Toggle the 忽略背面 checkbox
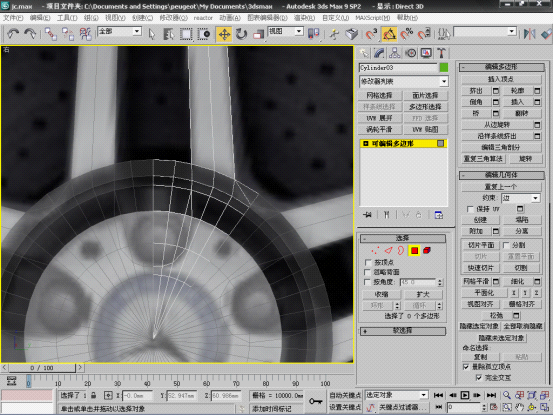The width and height of the screenshot is (553, 415). pos(368,272)
